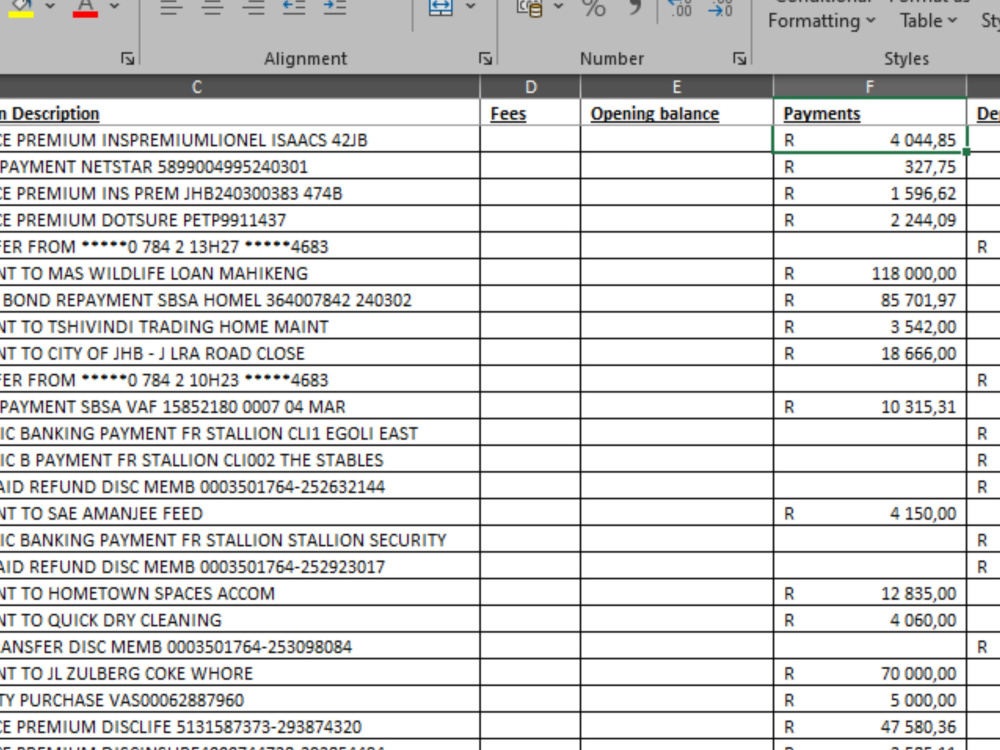Viewport: 1000px width, 750px height.
Task: Click the Description header cell
Action: point(239,114)
